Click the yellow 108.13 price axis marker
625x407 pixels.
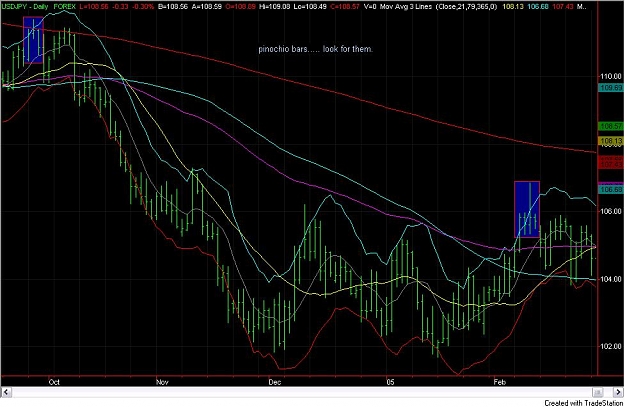pos(611,141)
